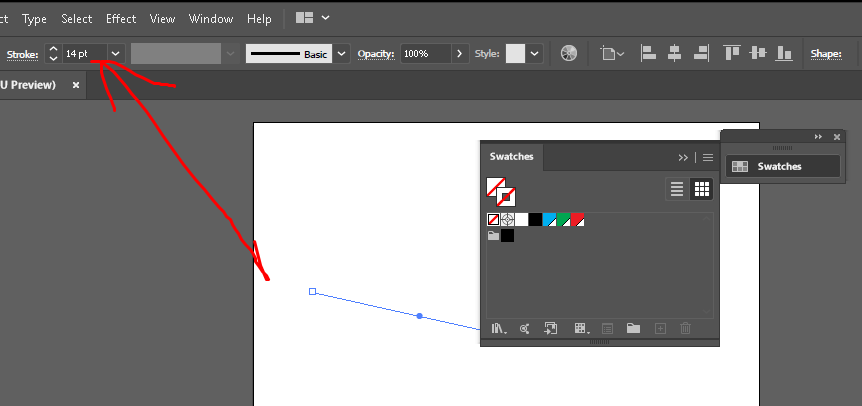
Task: Open Transparency panel via Opacity label
Action: pos(376,54)
